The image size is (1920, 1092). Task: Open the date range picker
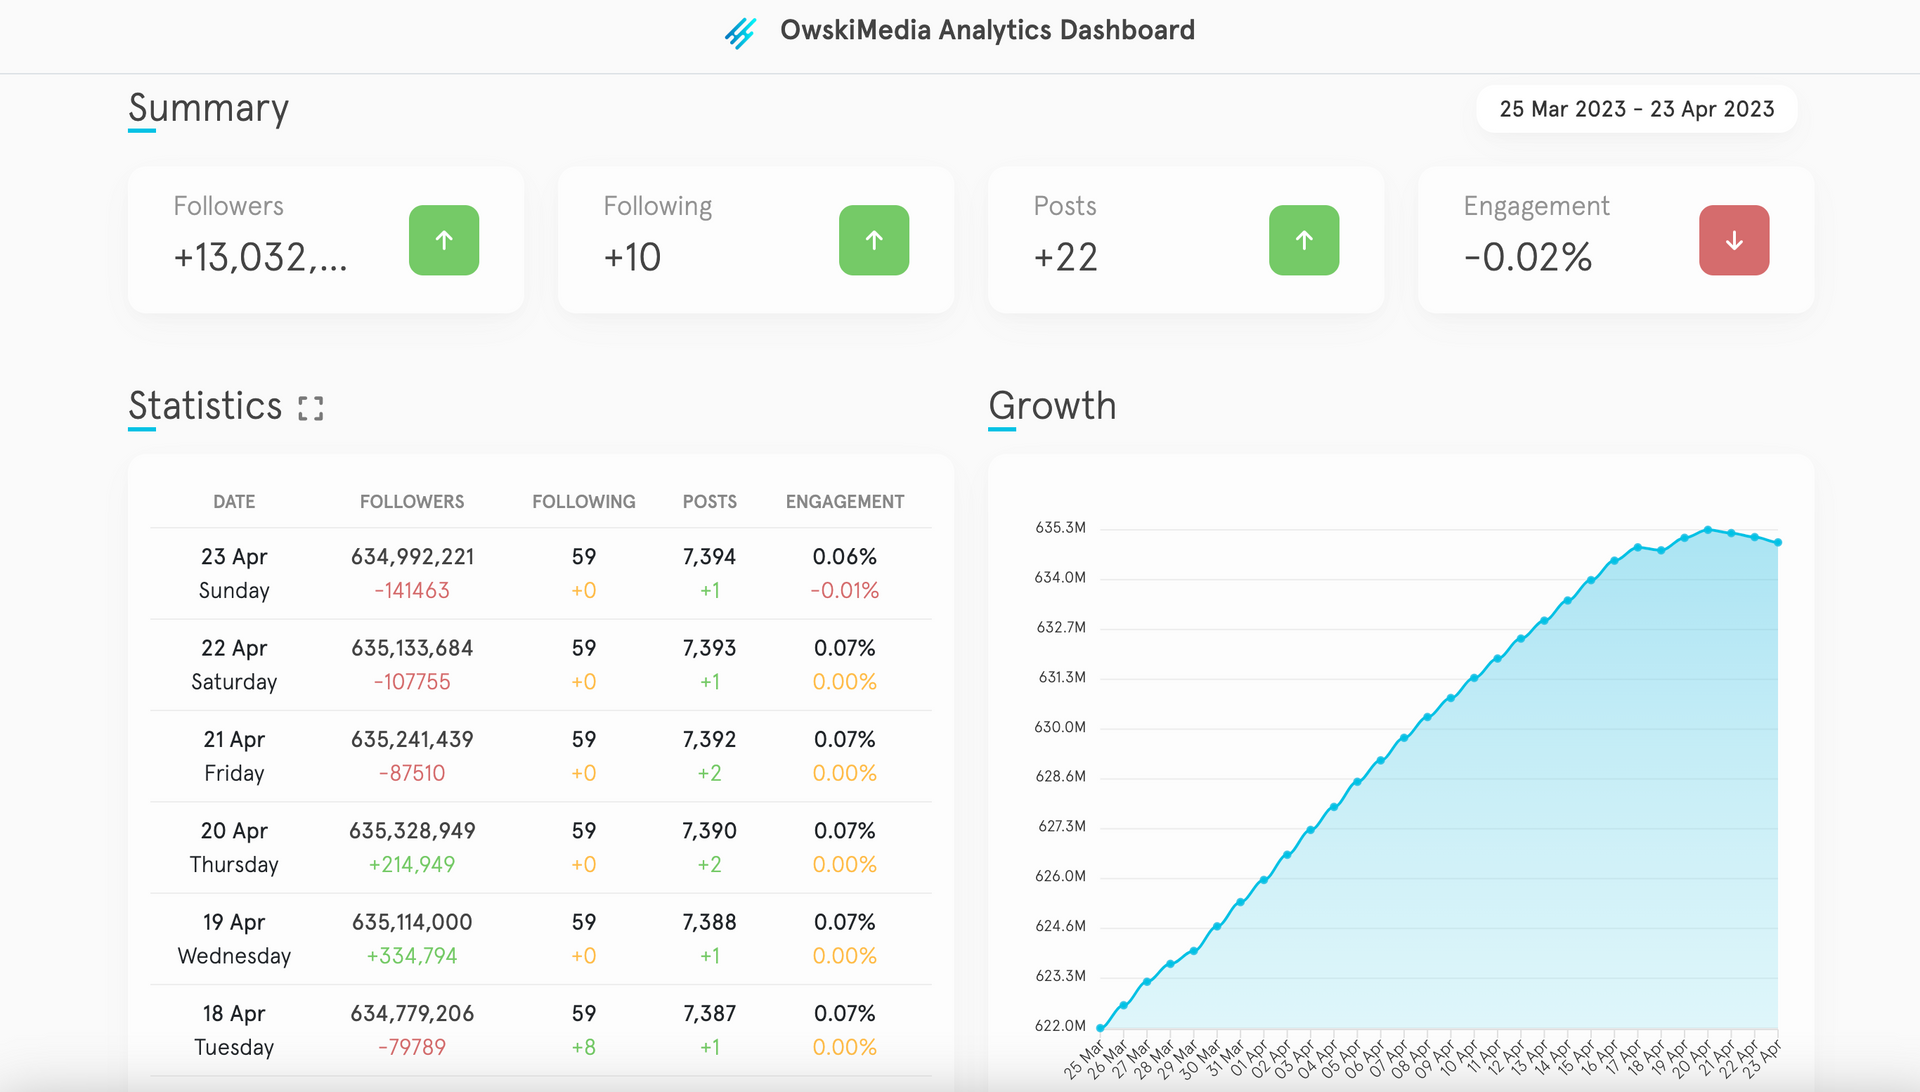point(1636,109)
